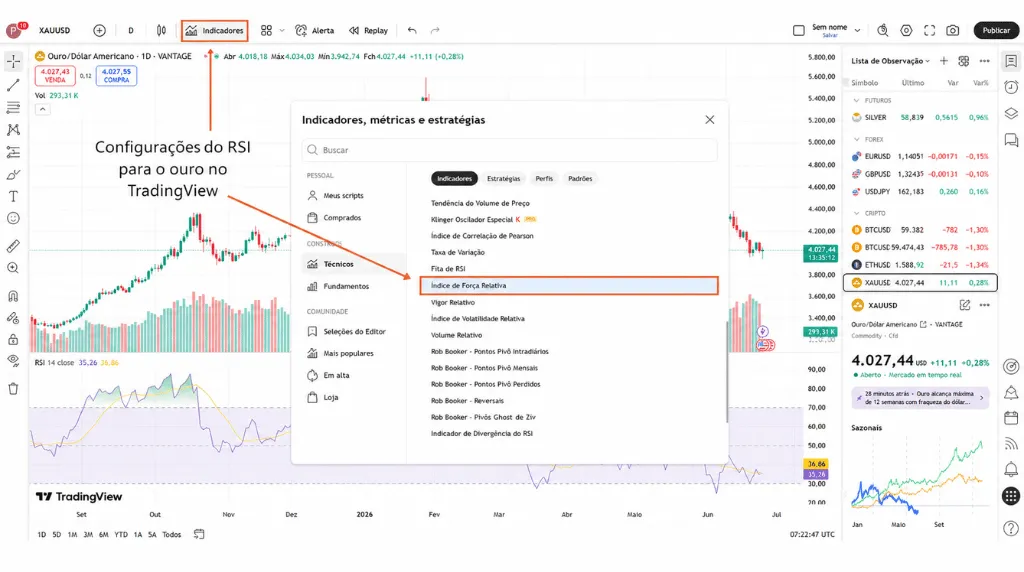Change the D timeframe interval

(131, 30)
